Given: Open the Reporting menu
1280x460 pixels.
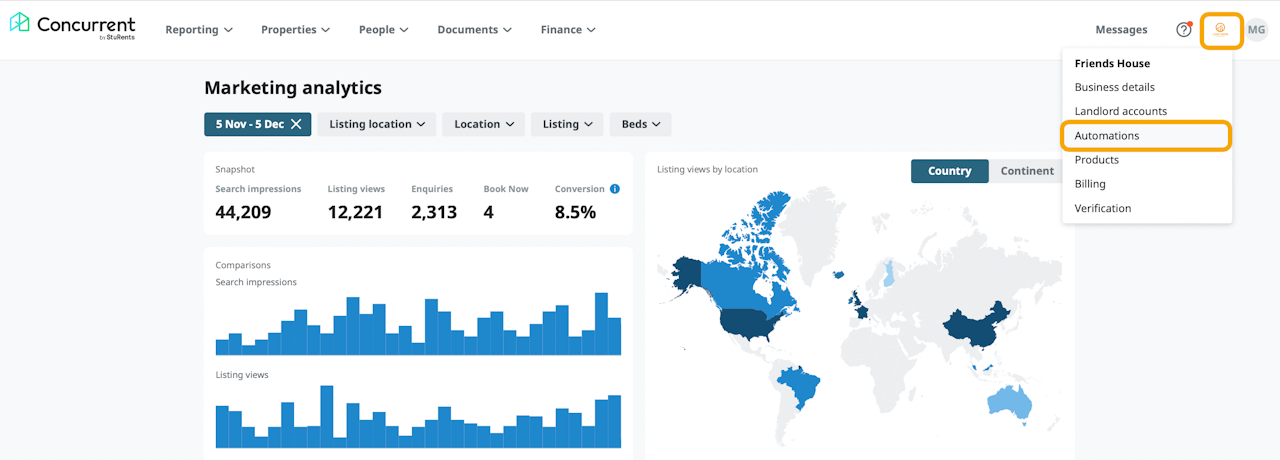Looking at the screenshot, I should pos(198,30).
